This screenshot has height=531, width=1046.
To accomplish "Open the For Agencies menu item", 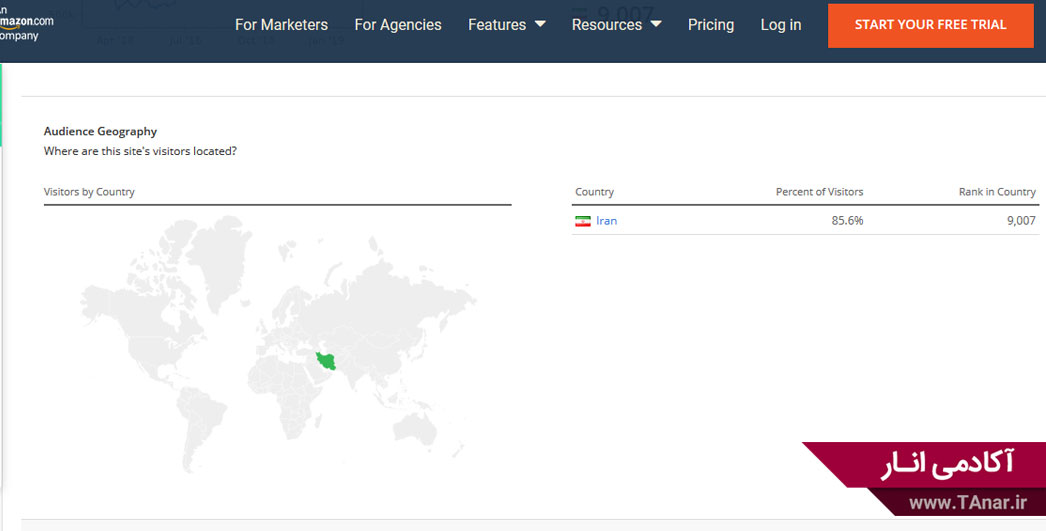I will pyautogui.click(x=398, y=25).
